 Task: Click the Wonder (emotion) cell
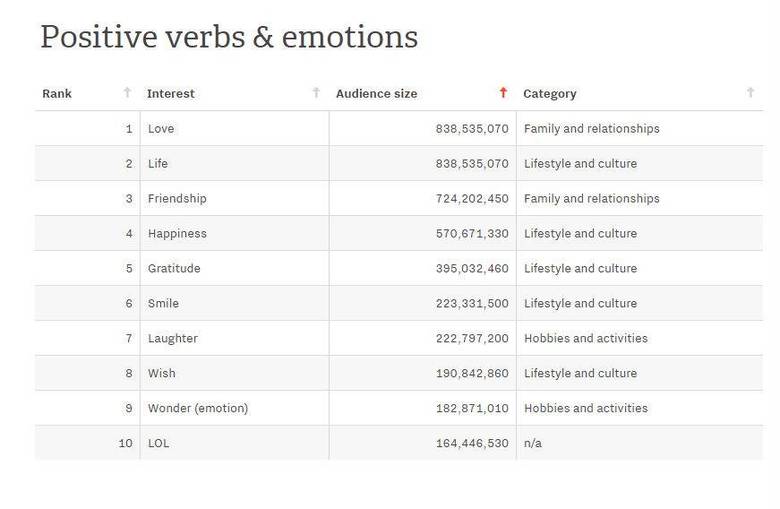[198, 409]
